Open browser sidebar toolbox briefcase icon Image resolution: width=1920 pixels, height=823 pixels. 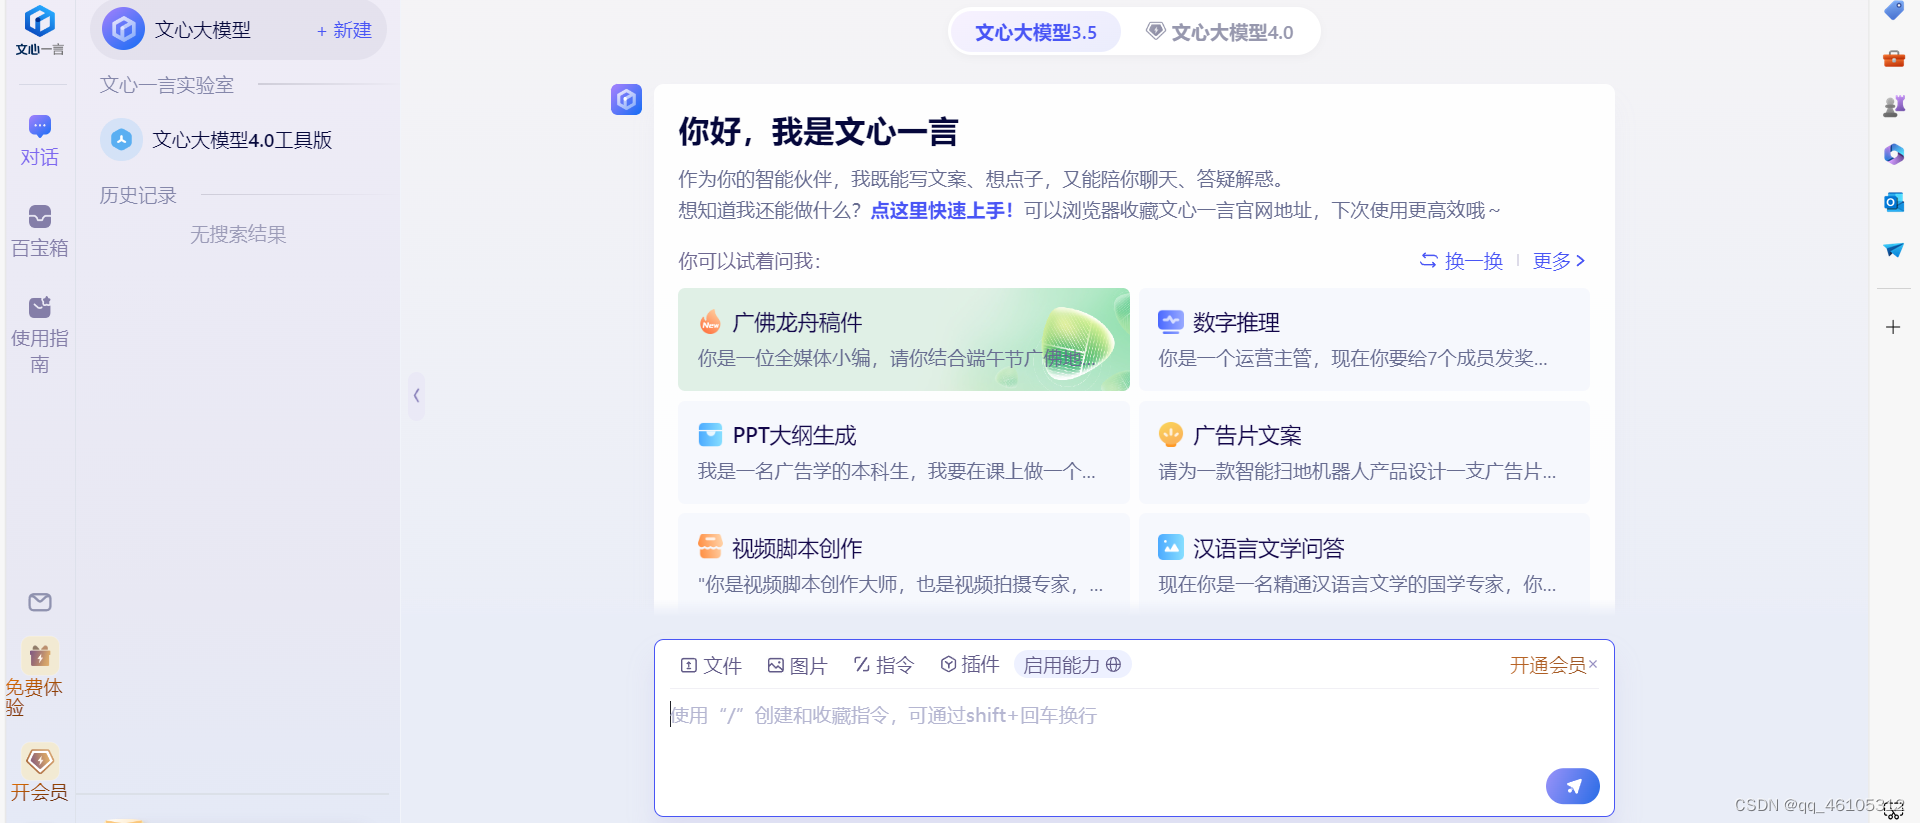[x=1894, y=58]
